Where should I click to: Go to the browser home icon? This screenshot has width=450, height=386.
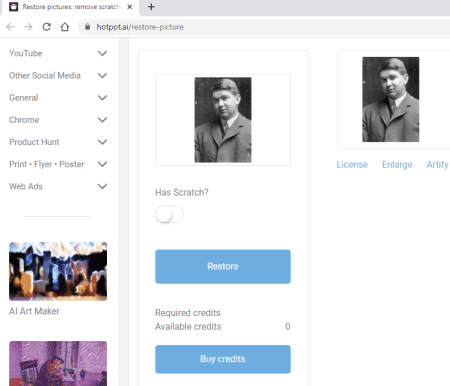pyautogui.click(x=65, y=27)
